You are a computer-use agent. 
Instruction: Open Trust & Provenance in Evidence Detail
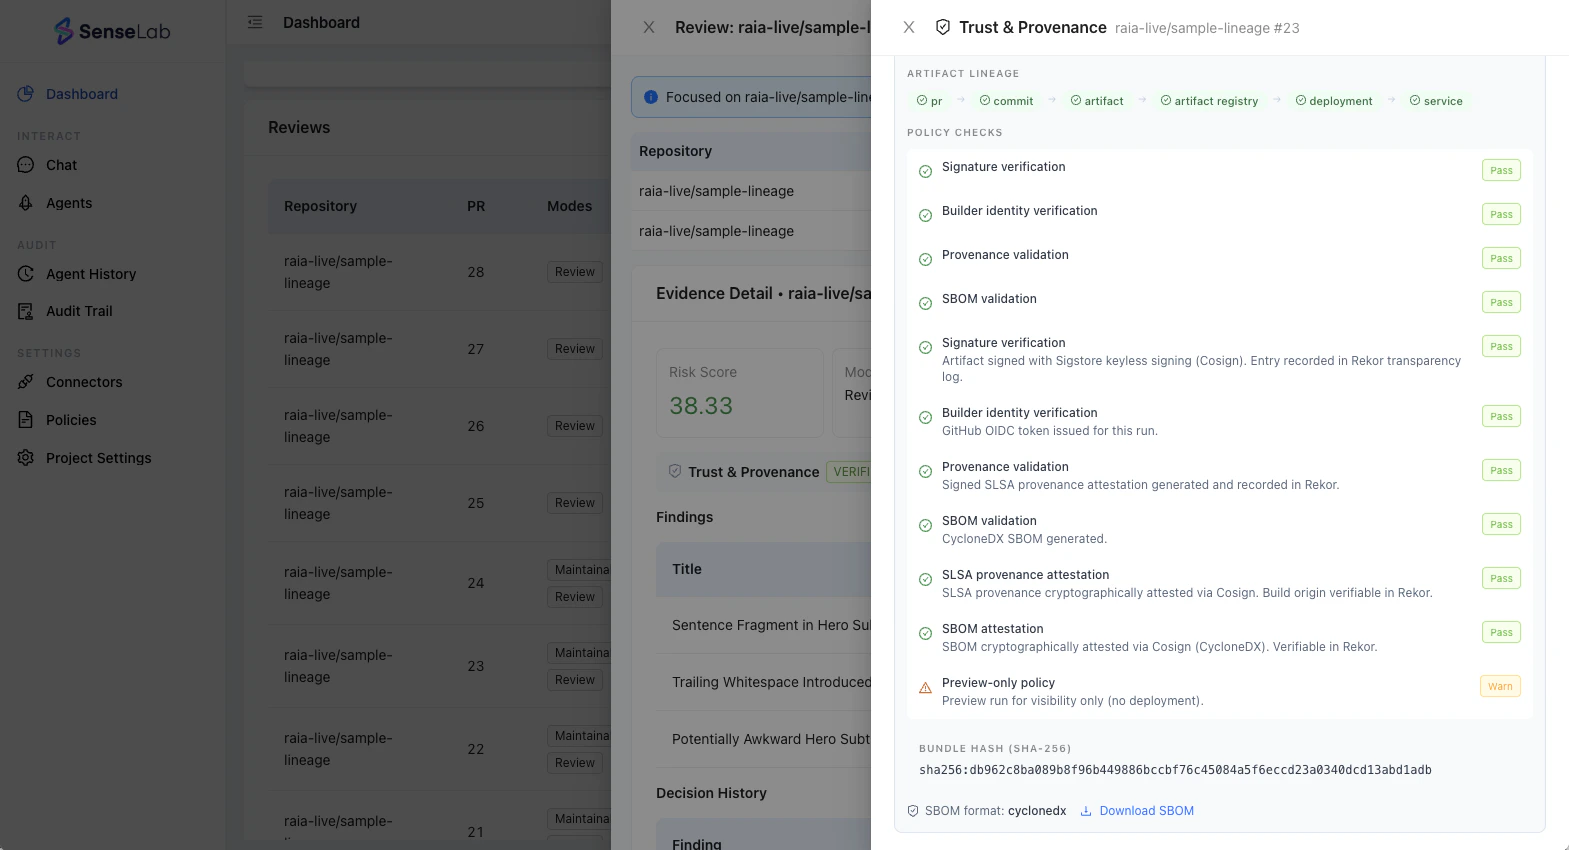(753, 472)
